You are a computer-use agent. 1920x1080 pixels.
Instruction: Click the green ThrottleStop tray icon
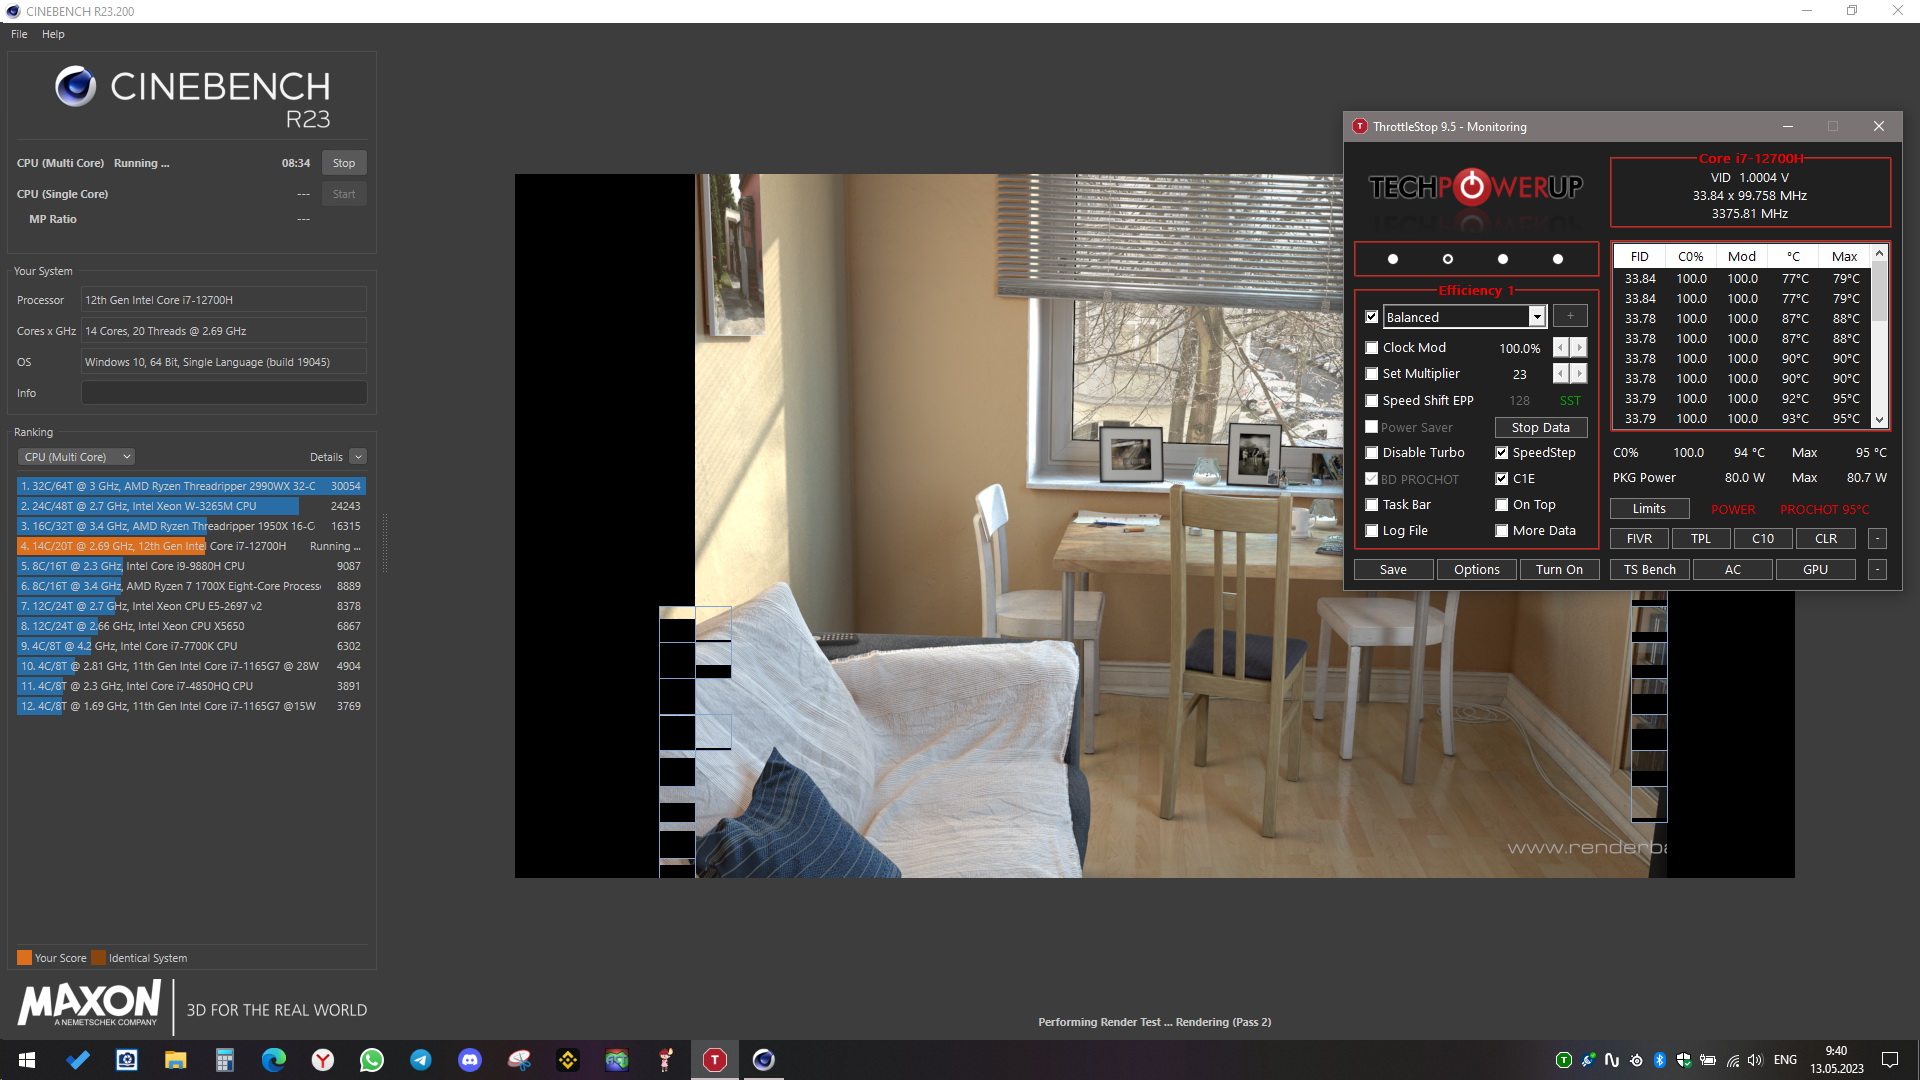[x=1564, y=1060]
